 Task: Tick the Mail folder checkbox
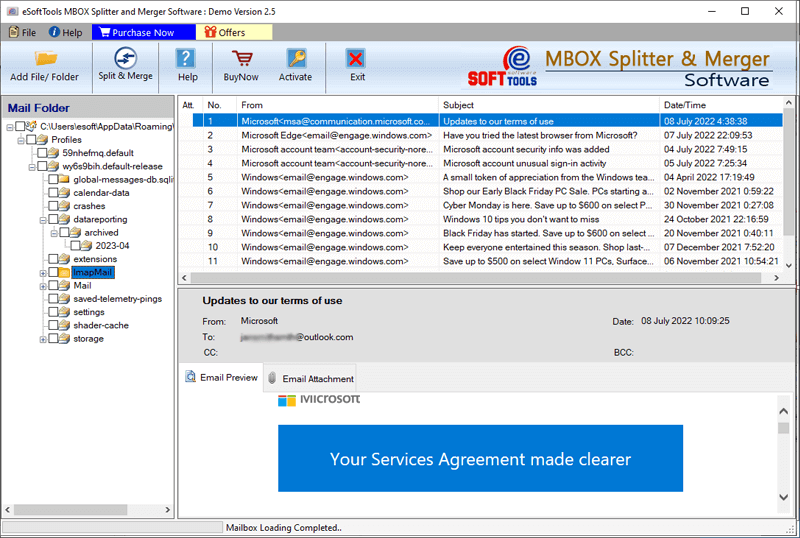pyautogui.click(x=53, y=286)
